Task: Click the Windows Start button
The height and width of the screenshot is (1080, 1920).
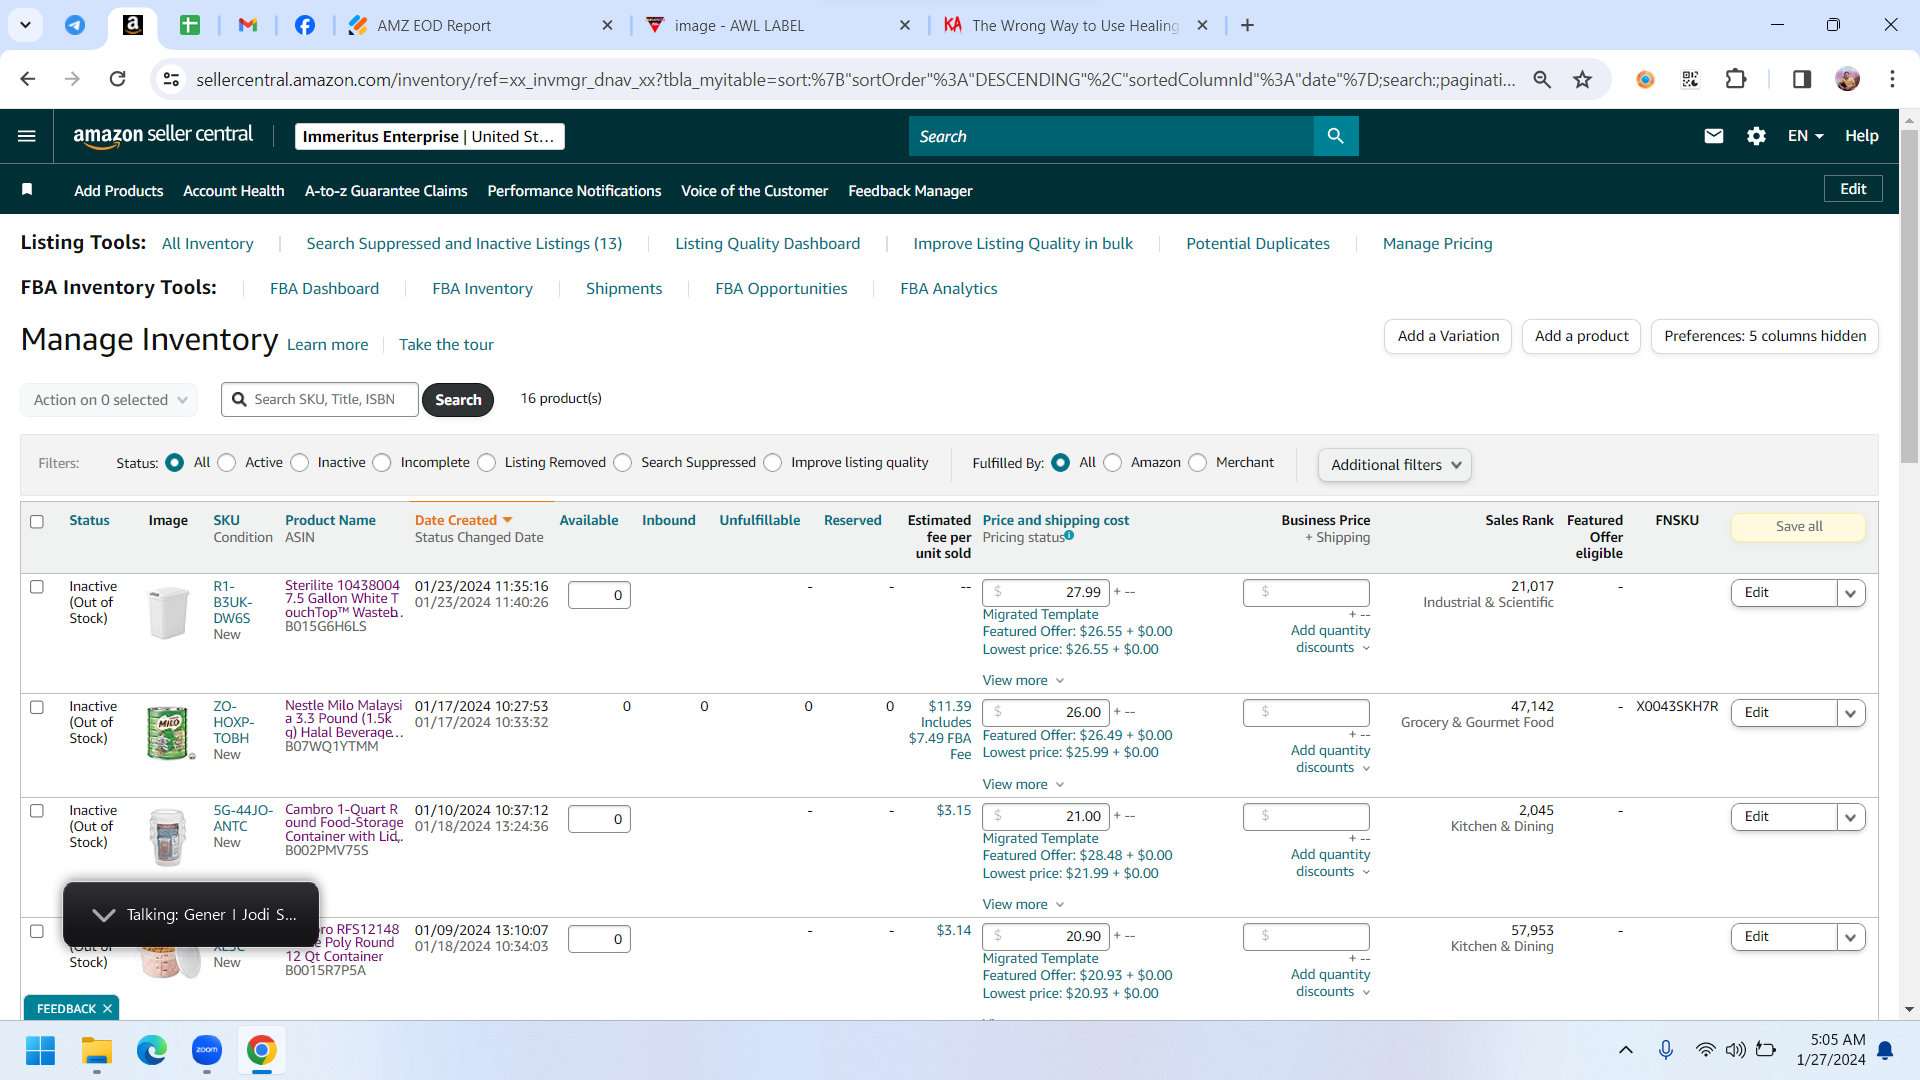Action: [40, 1051]
